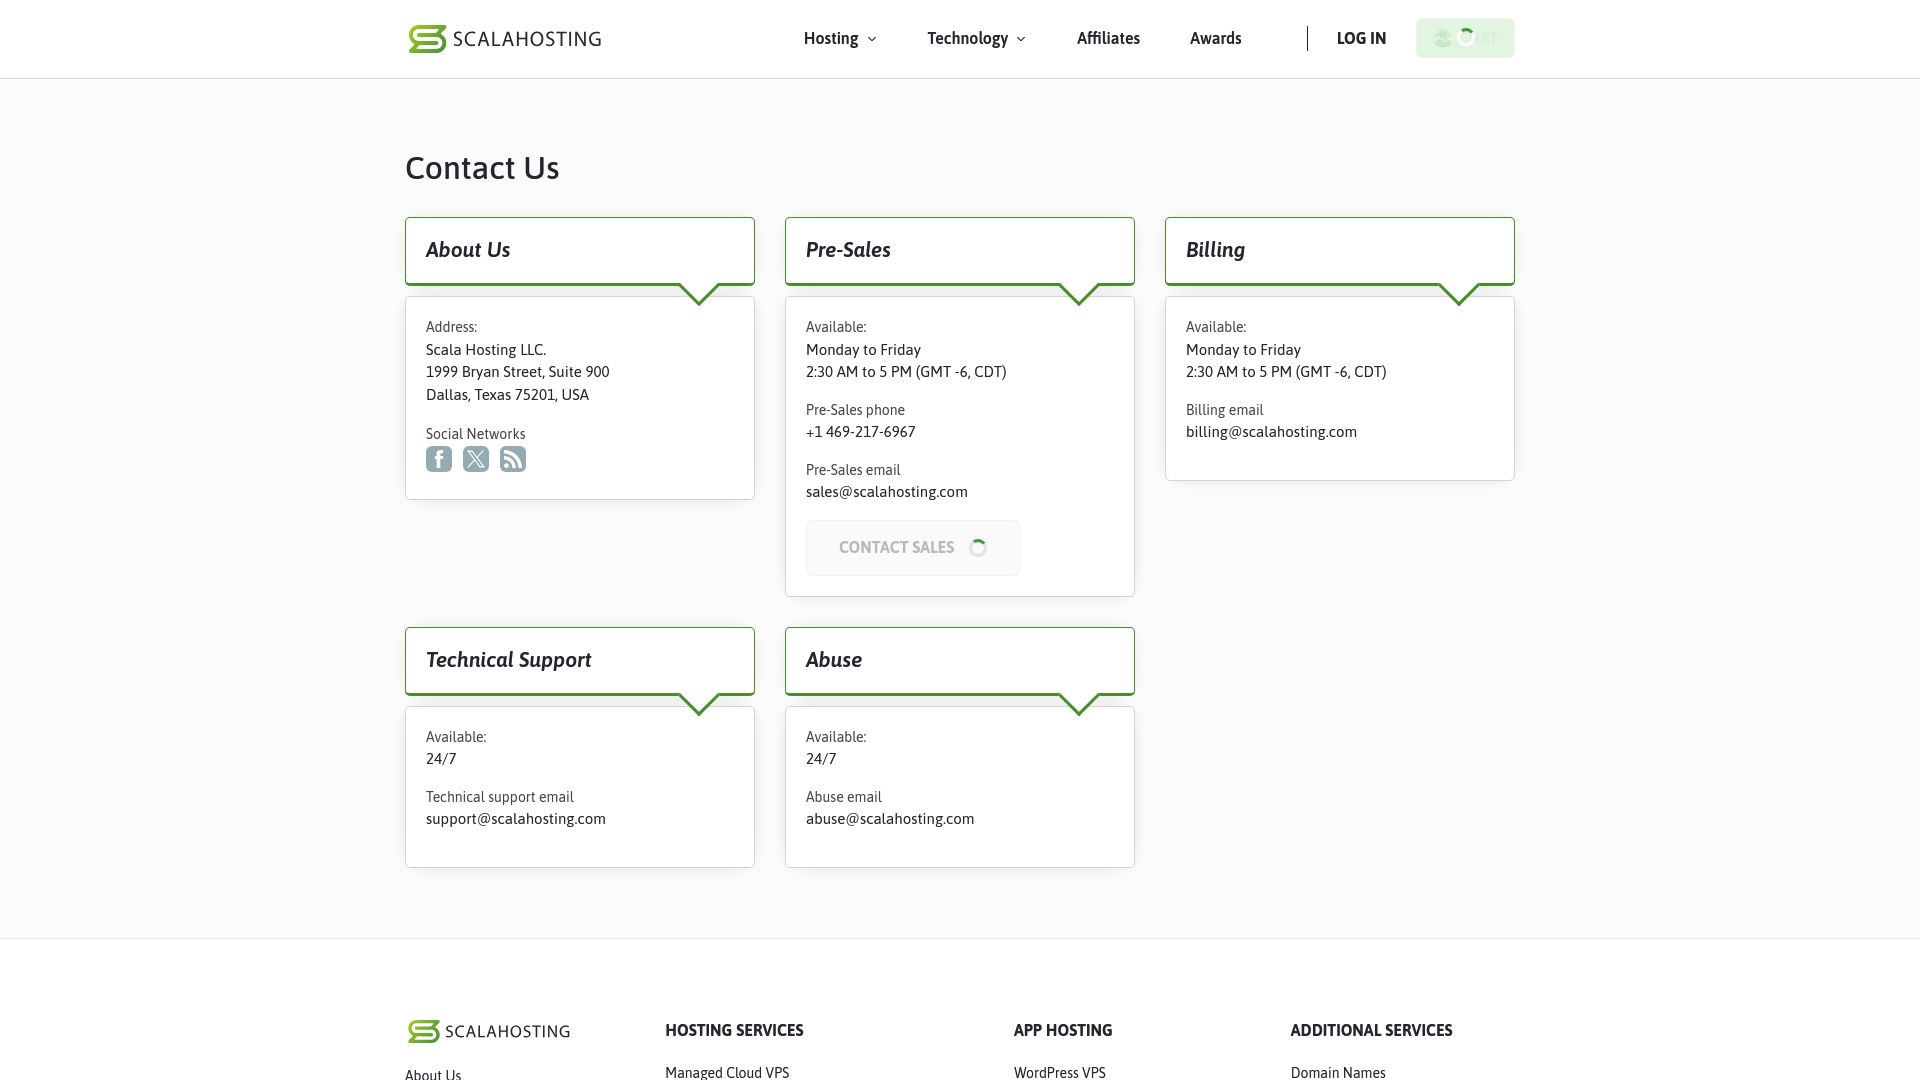Screen dimensions: 1920x1080
Task: Click LOG IN in the header
Action: click(x=1360, y=38)
